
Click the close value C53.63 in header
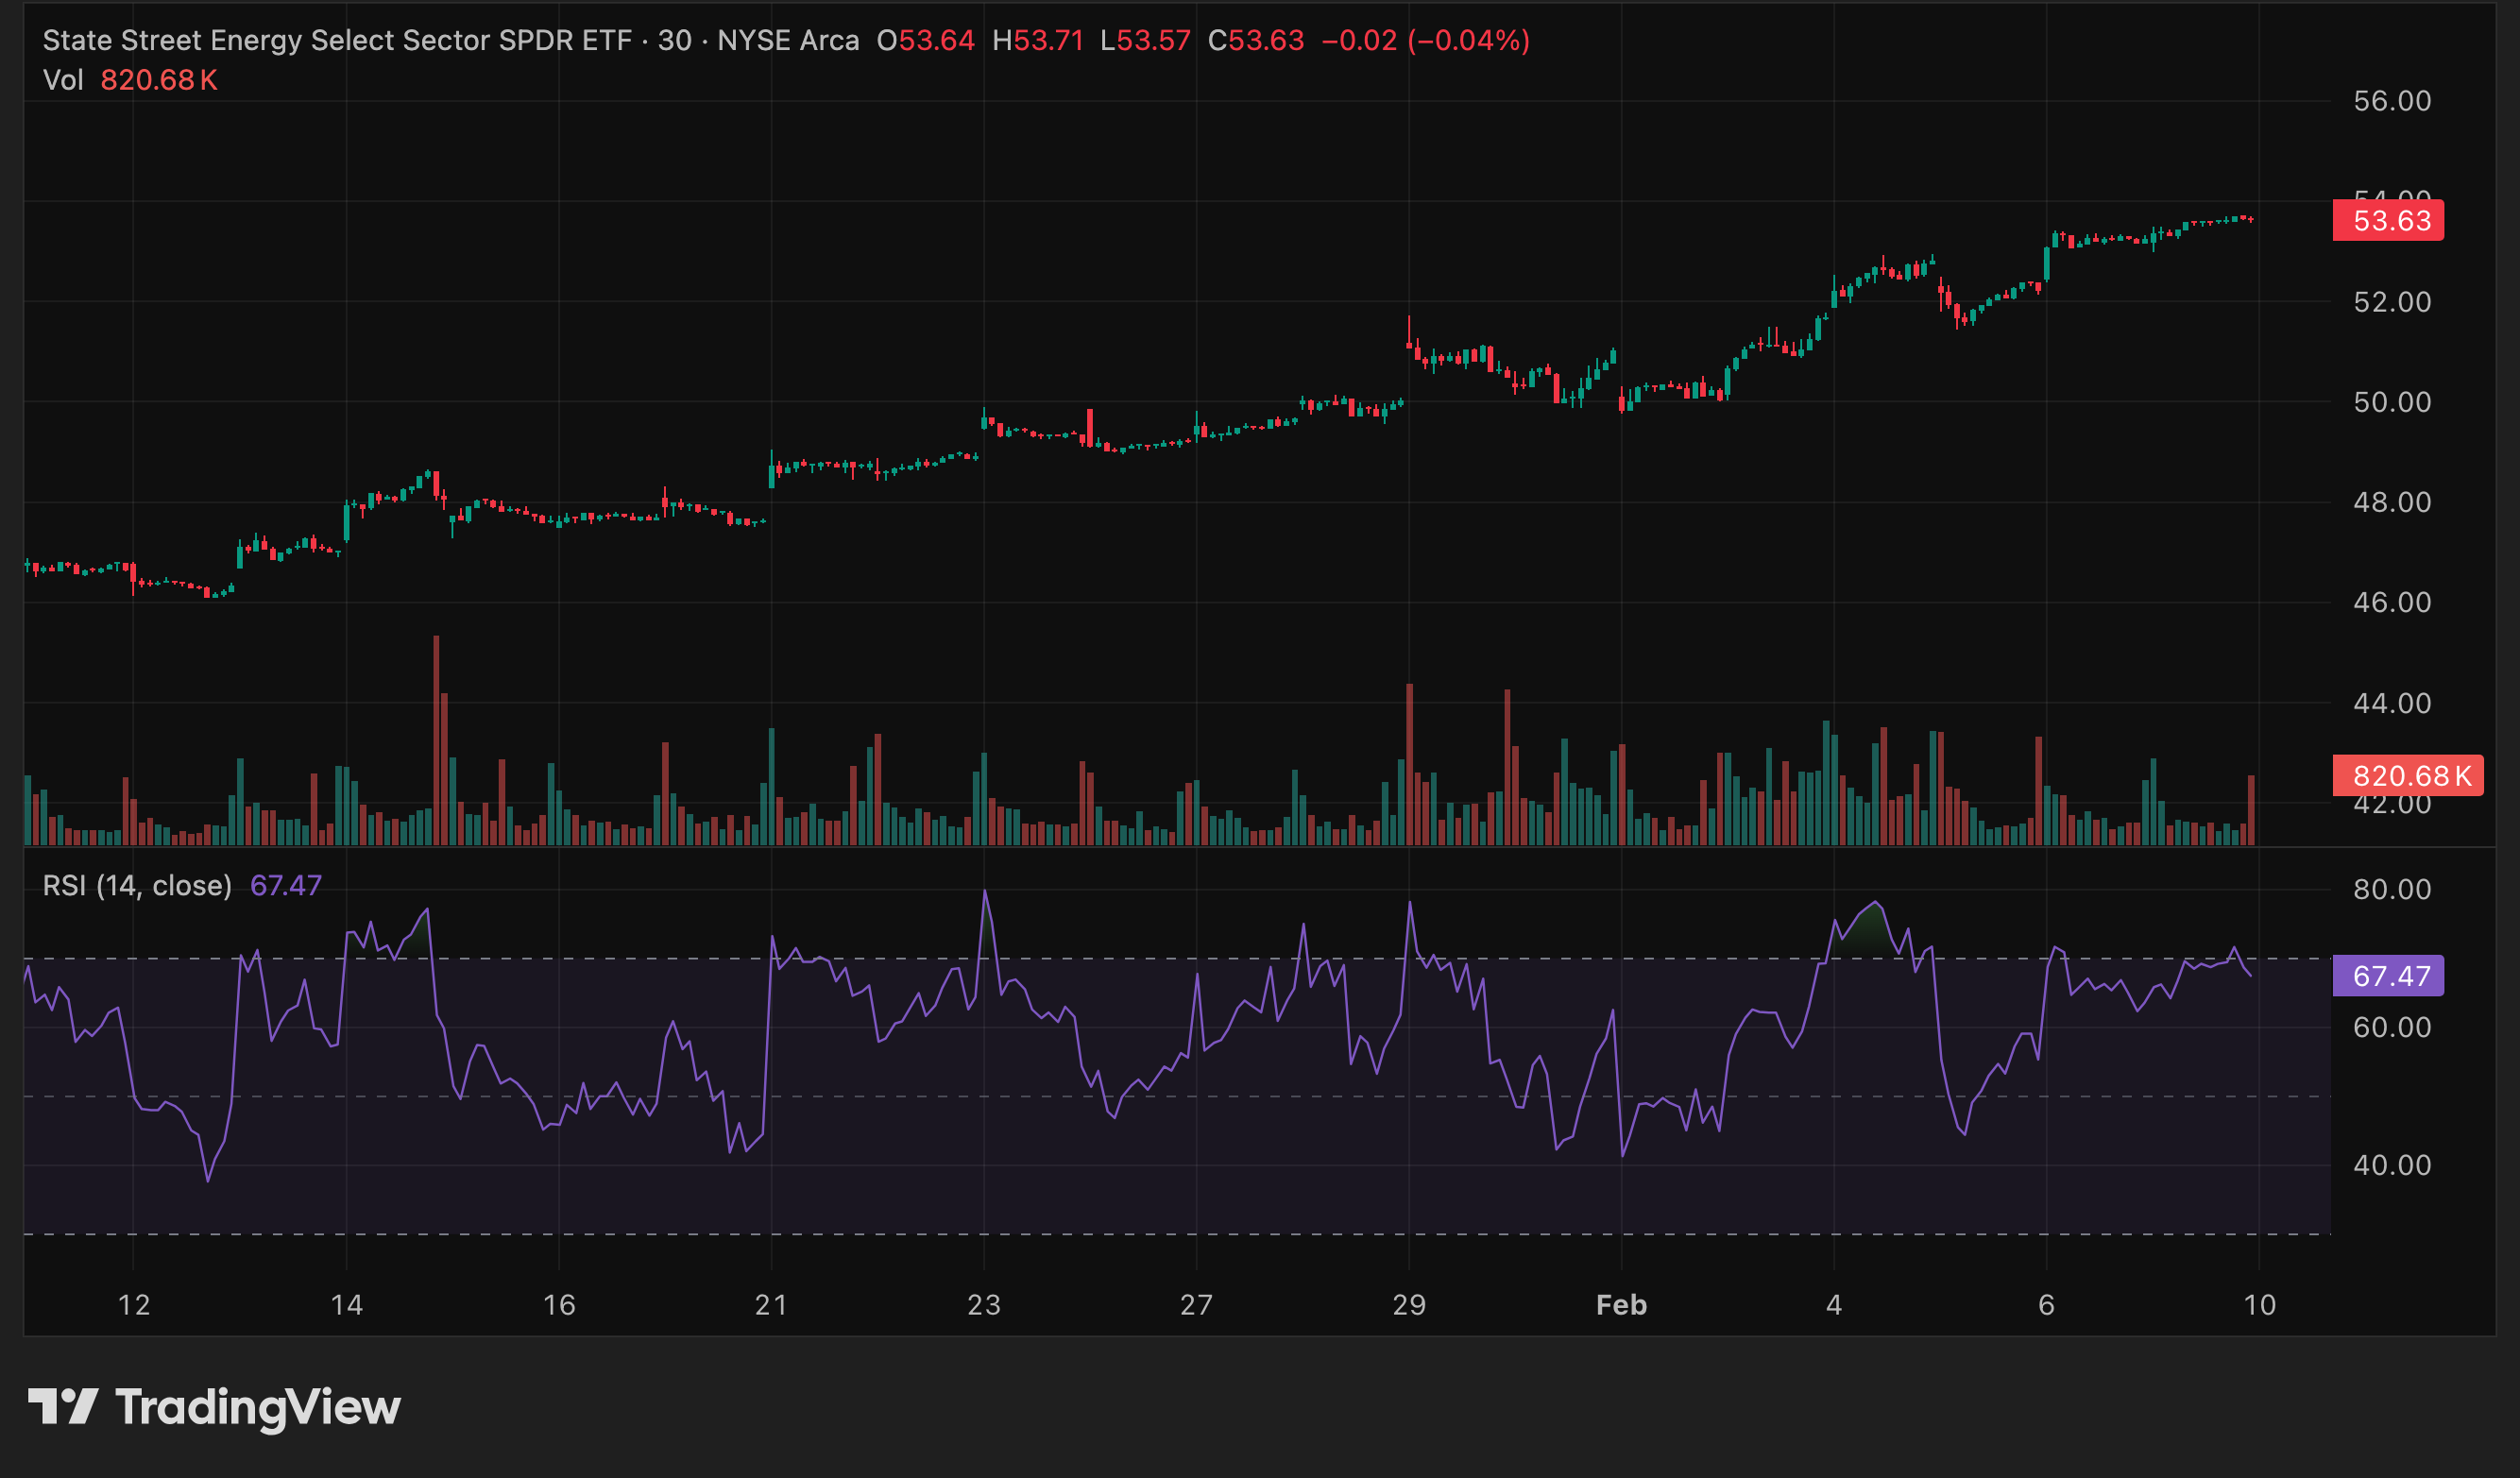click(x=1256, y=40)
